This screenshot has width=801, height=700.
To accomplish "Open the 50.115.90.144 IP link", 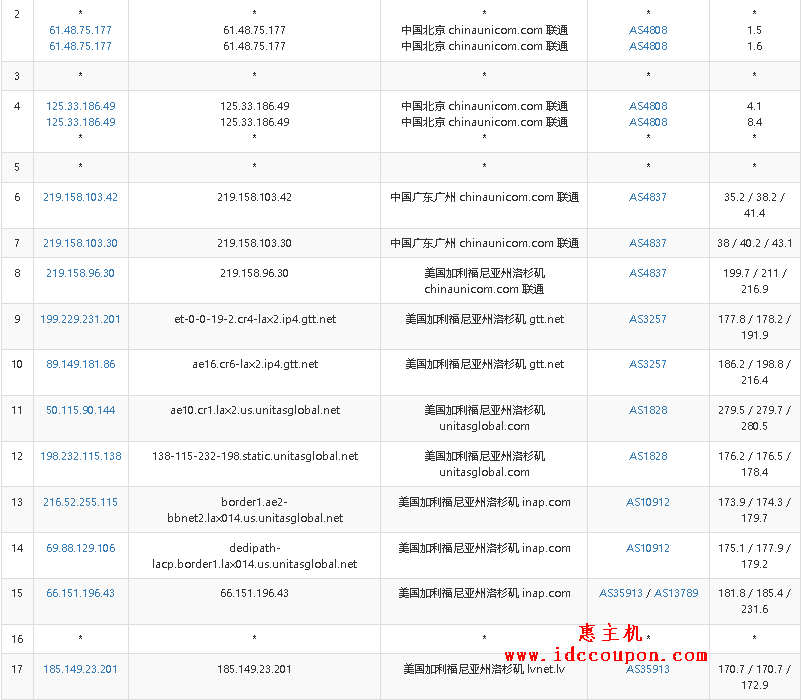I will [80, 410].
